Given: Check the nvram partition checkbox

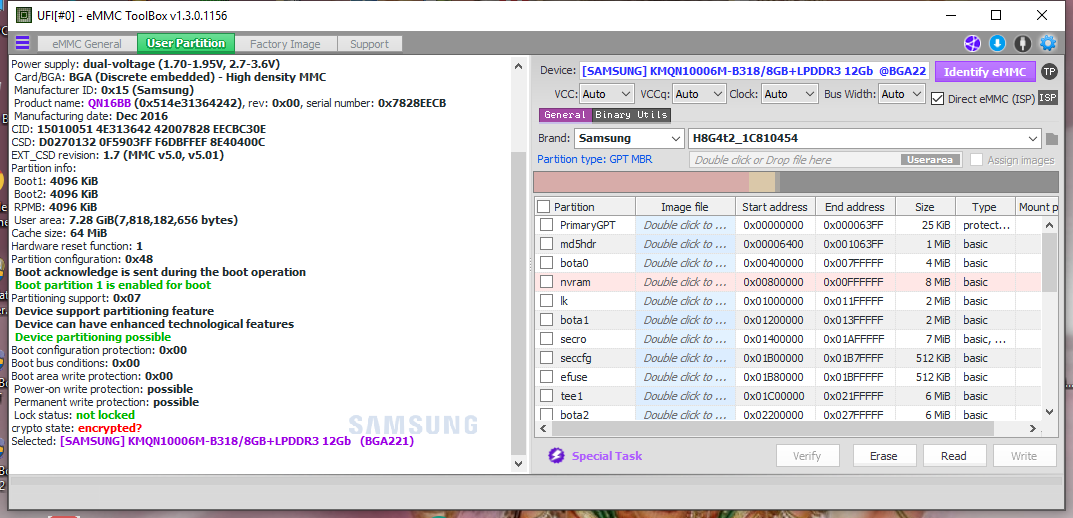Looking at the screenshot, I should coord(546,282).
